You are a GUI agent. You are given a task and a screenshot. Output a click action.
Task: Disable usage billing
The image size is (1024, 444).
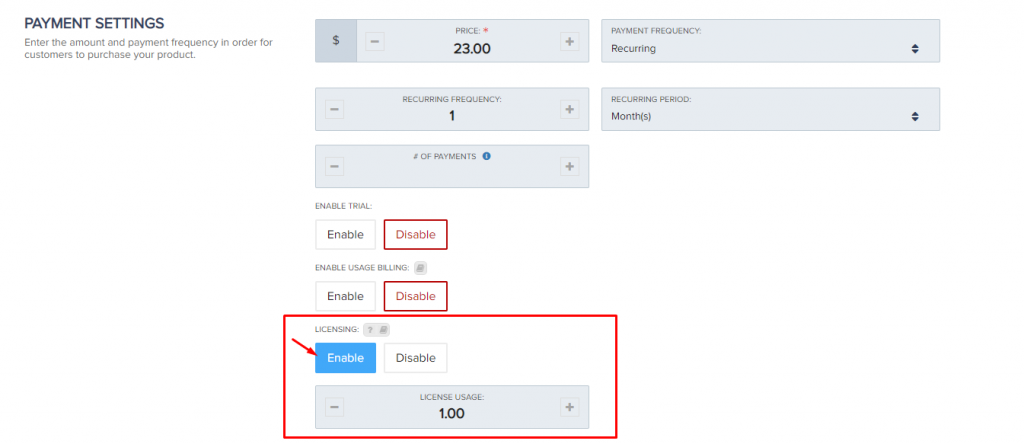[x=415, y=296]
